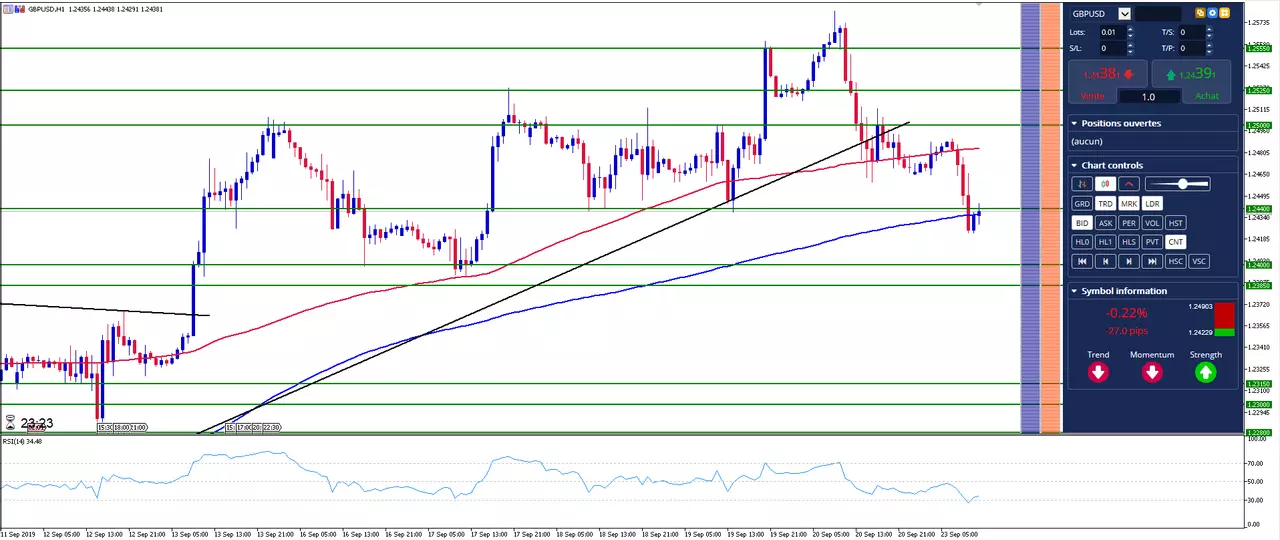Screen dimensions: 1280x540
Task: Toggle the PVT pivot button
Action: pyautogui.click(x=1152, y=242)
